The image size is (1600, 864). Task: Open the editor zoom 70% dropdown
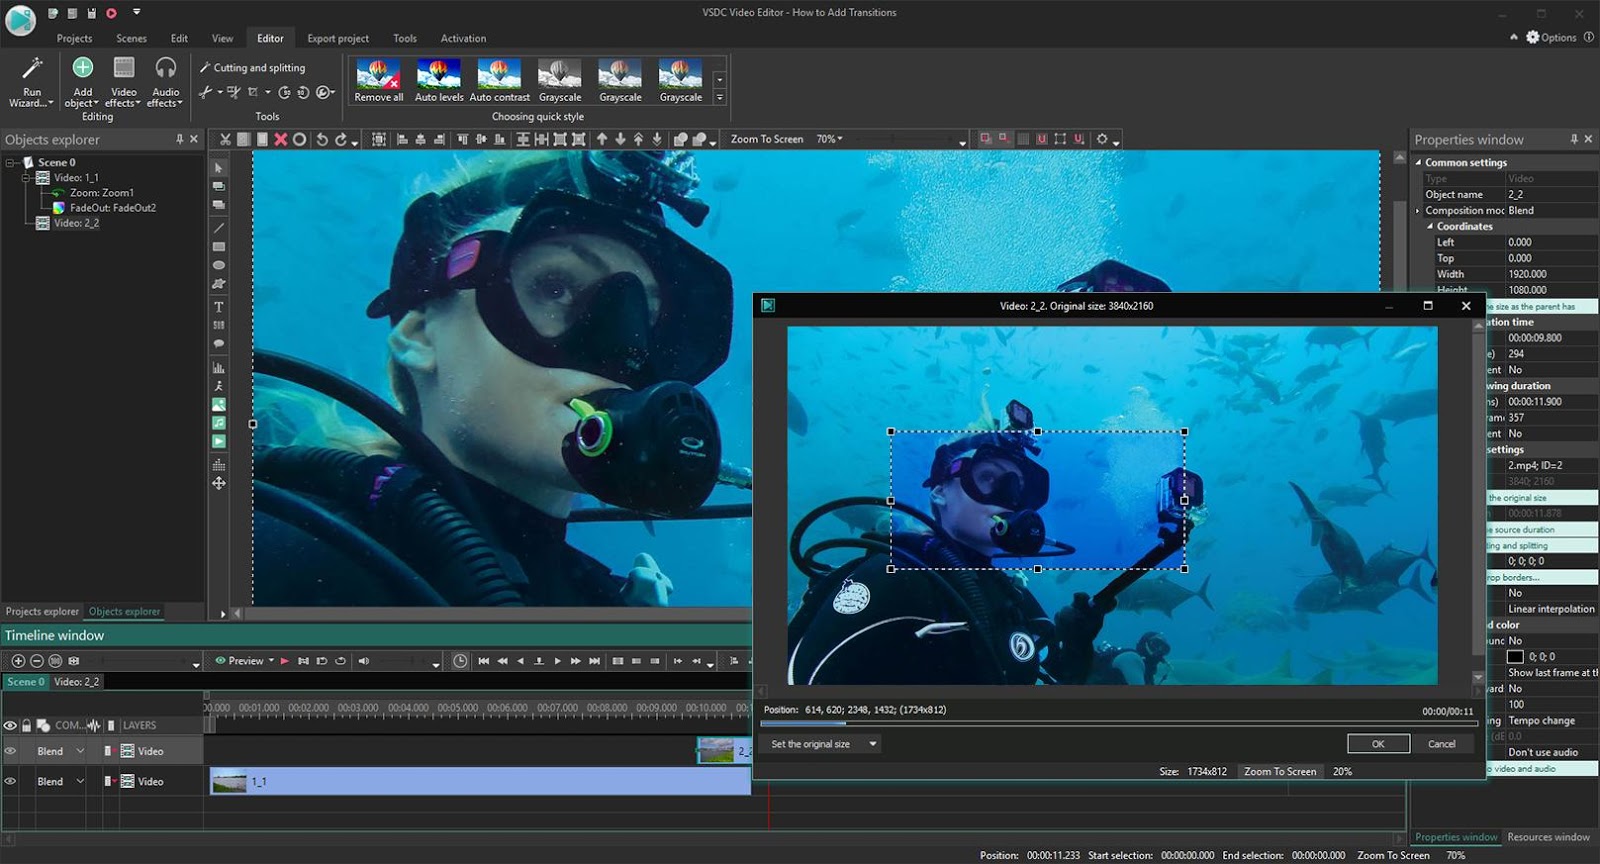coord(830,139)
